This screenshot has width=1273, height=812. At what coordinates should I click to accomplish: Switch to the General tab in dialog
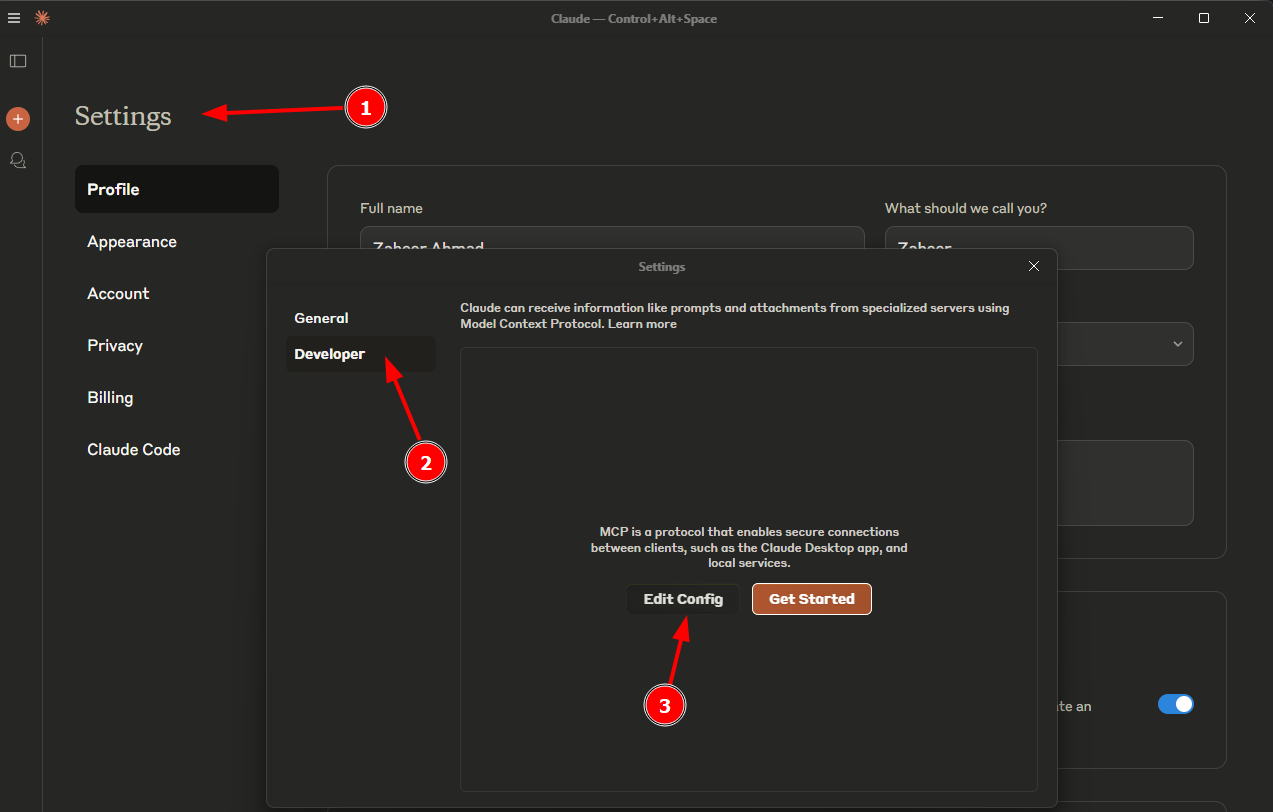coord(321,318)
